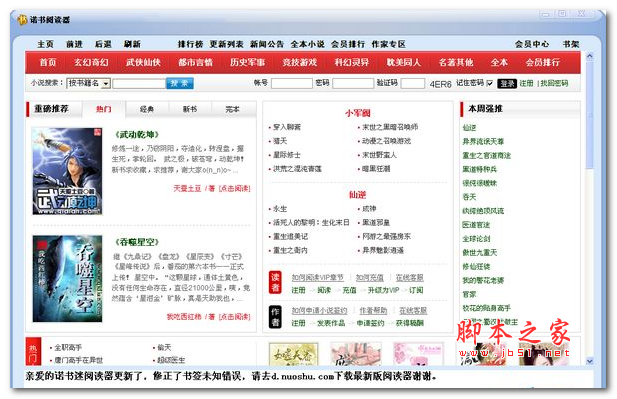
Task: Open the 《武动乾坤》 title link
Action: tap(137, 135)
